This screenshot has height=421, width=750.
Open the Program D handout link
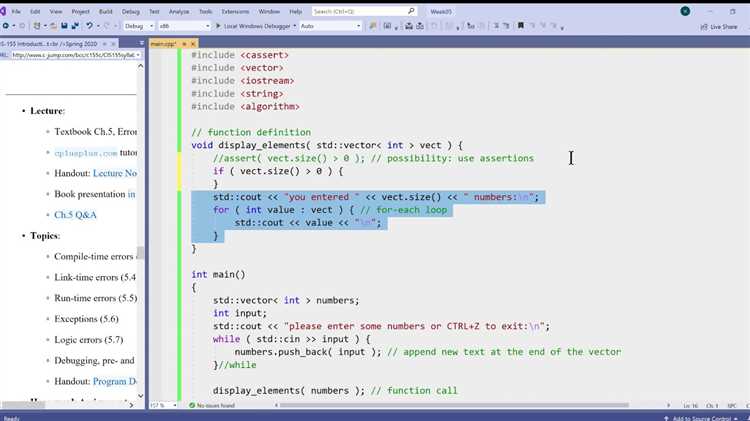click(x=115, y=381)
